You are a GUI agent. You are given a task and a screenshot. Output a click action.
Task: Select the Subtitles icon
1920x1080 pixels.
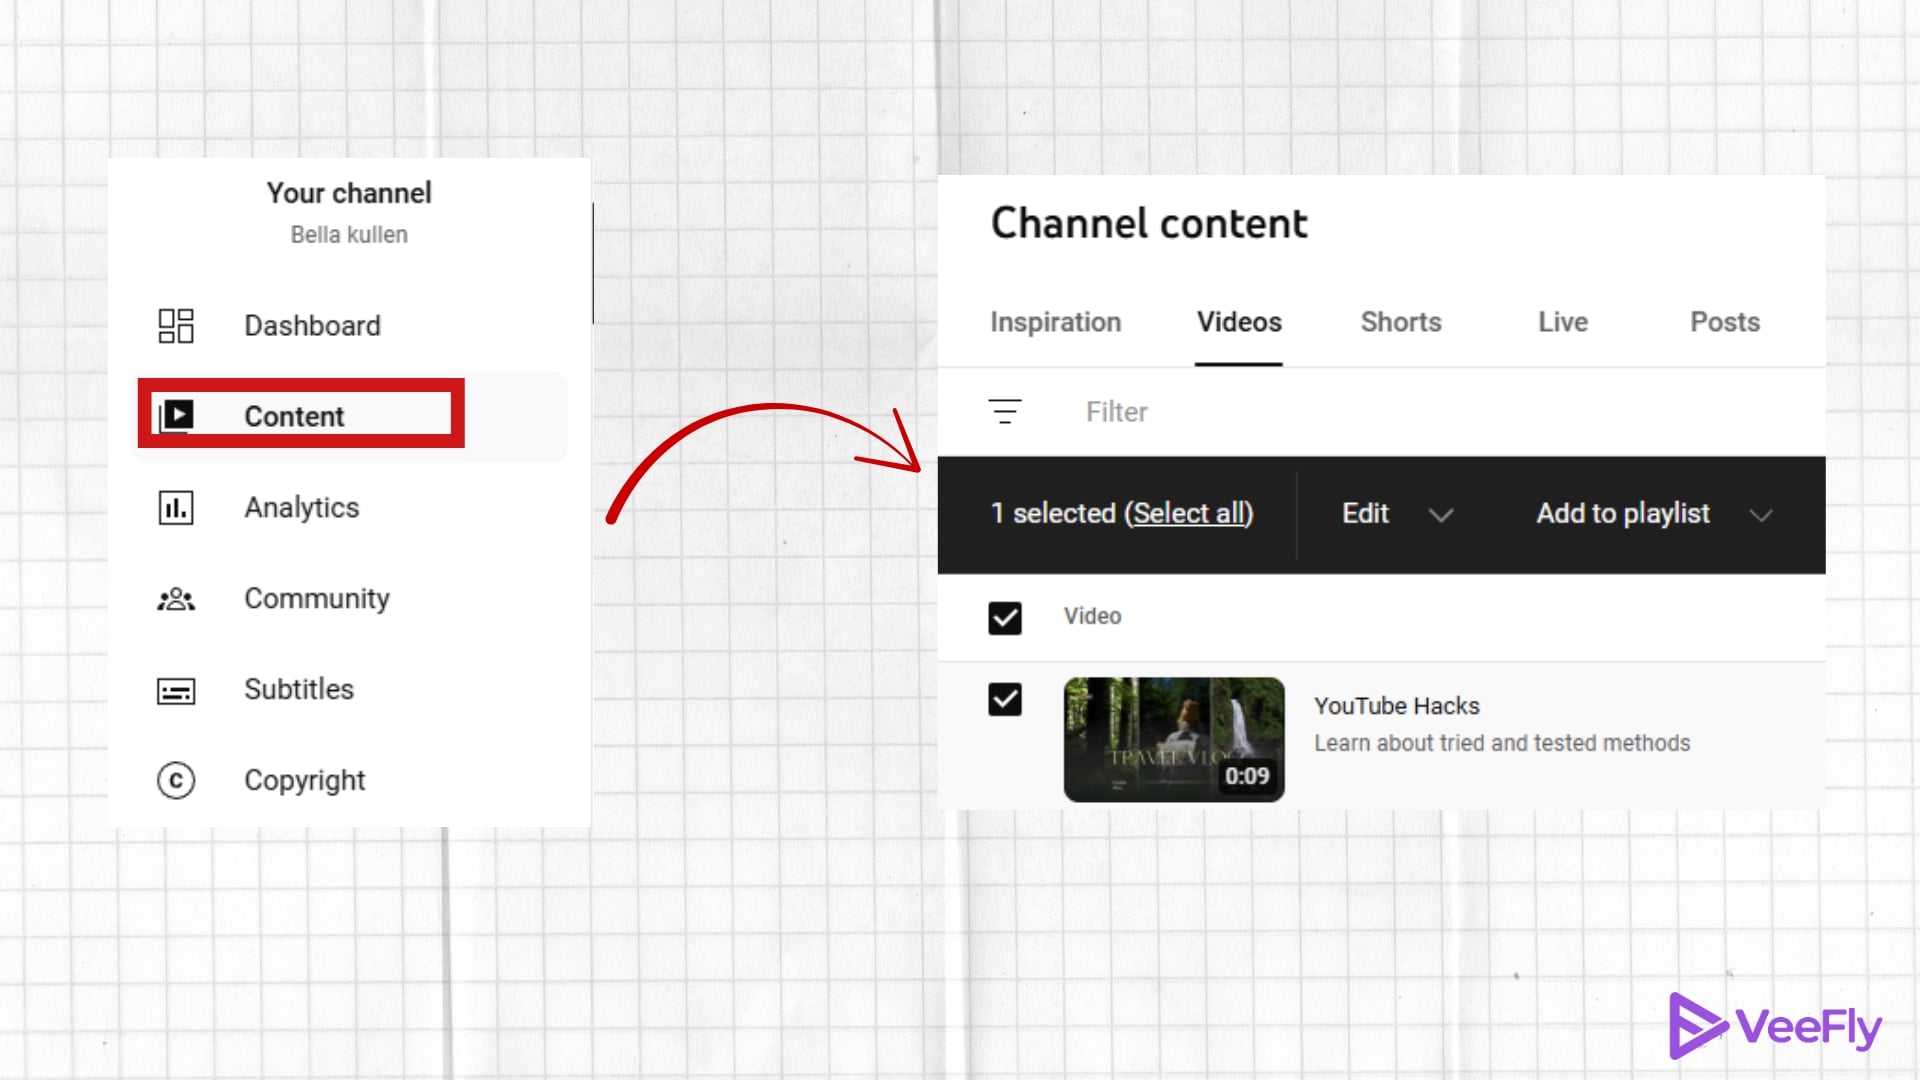[175, 690]
